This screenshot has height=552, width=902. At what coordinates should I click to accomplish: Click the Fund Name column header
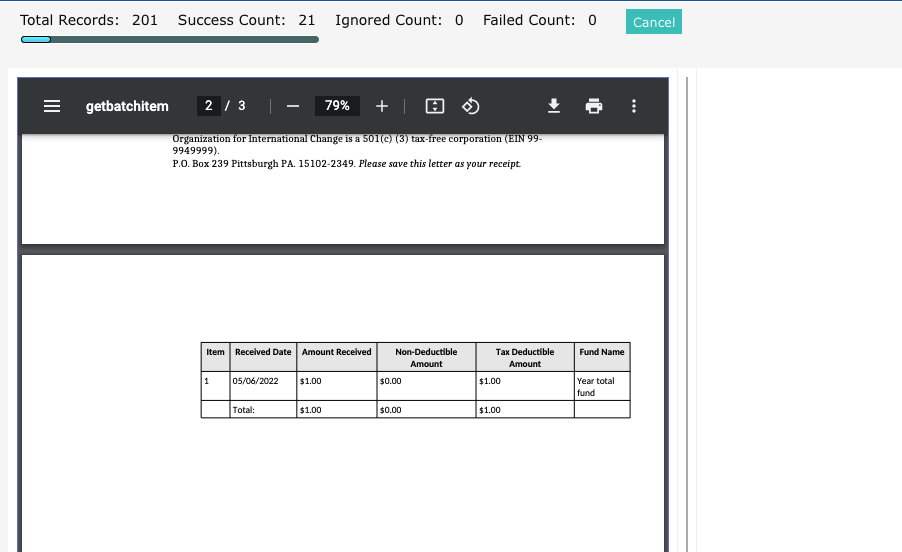602,357
